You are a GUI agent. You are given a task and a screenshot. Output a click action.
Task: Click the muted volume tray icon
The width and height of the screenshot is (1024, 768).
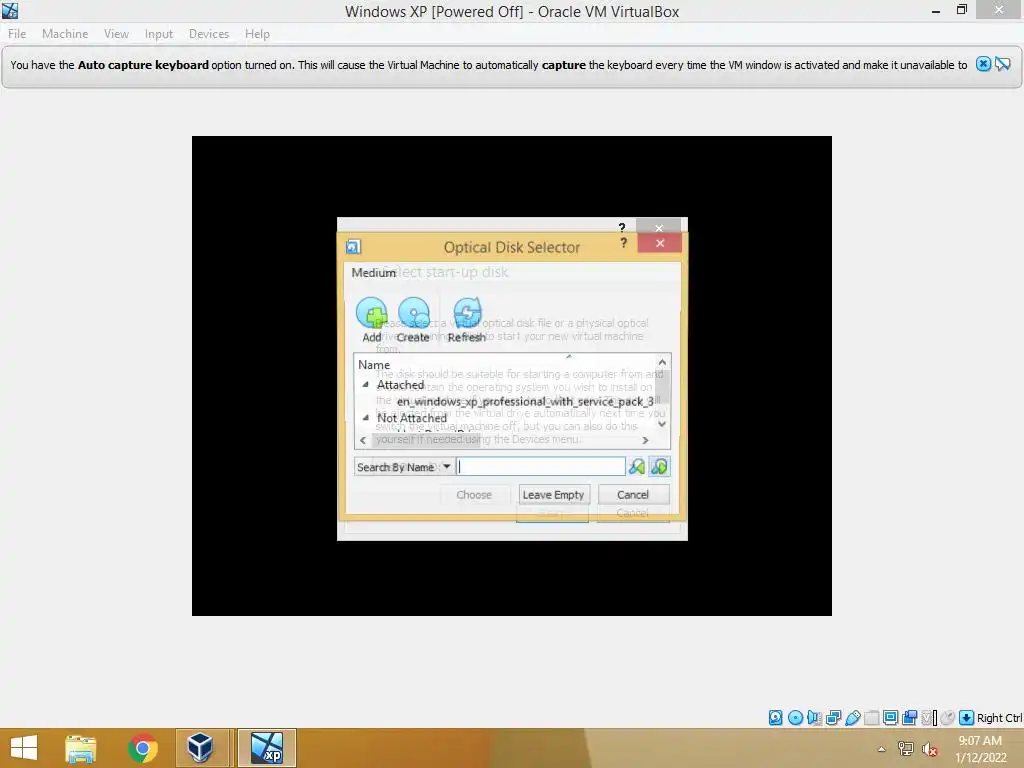[x=929, y=749]
